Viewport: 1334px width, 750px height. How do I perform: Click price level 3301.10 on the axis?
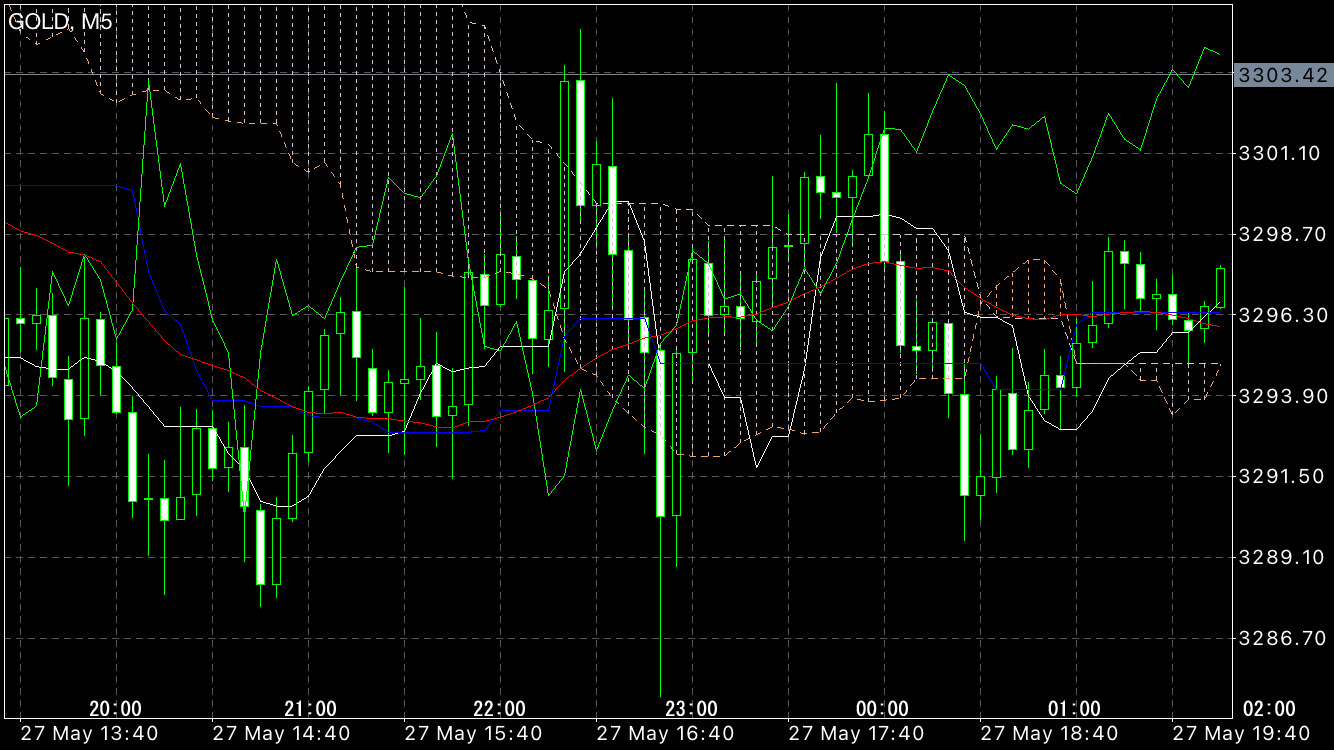tap(1282, 153)
